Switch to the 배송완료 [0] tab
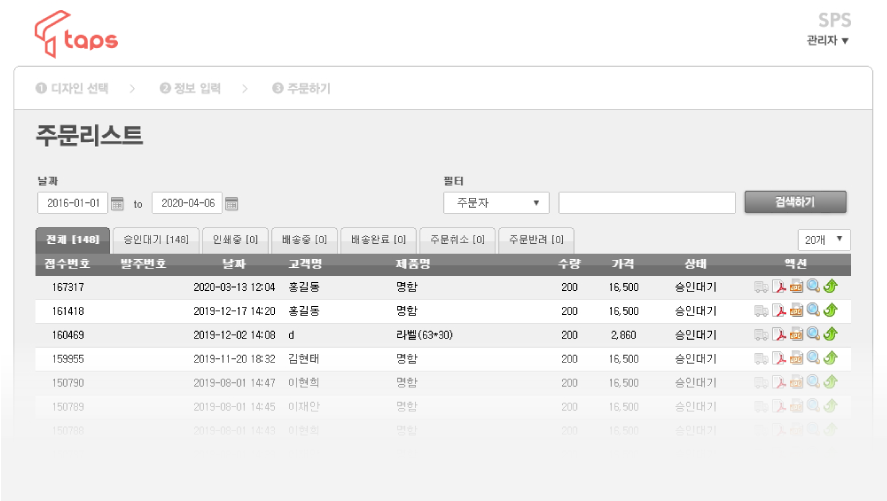 (378, 240)
